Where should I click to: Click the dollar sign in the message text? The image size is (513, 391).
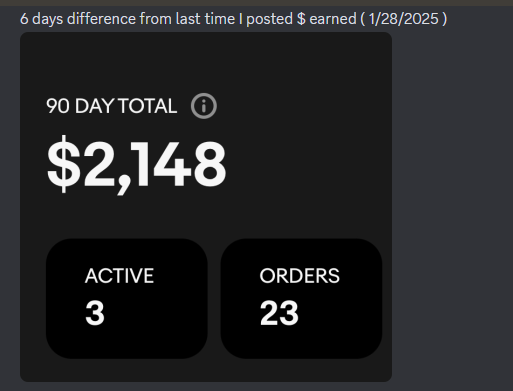click(301, 19)
